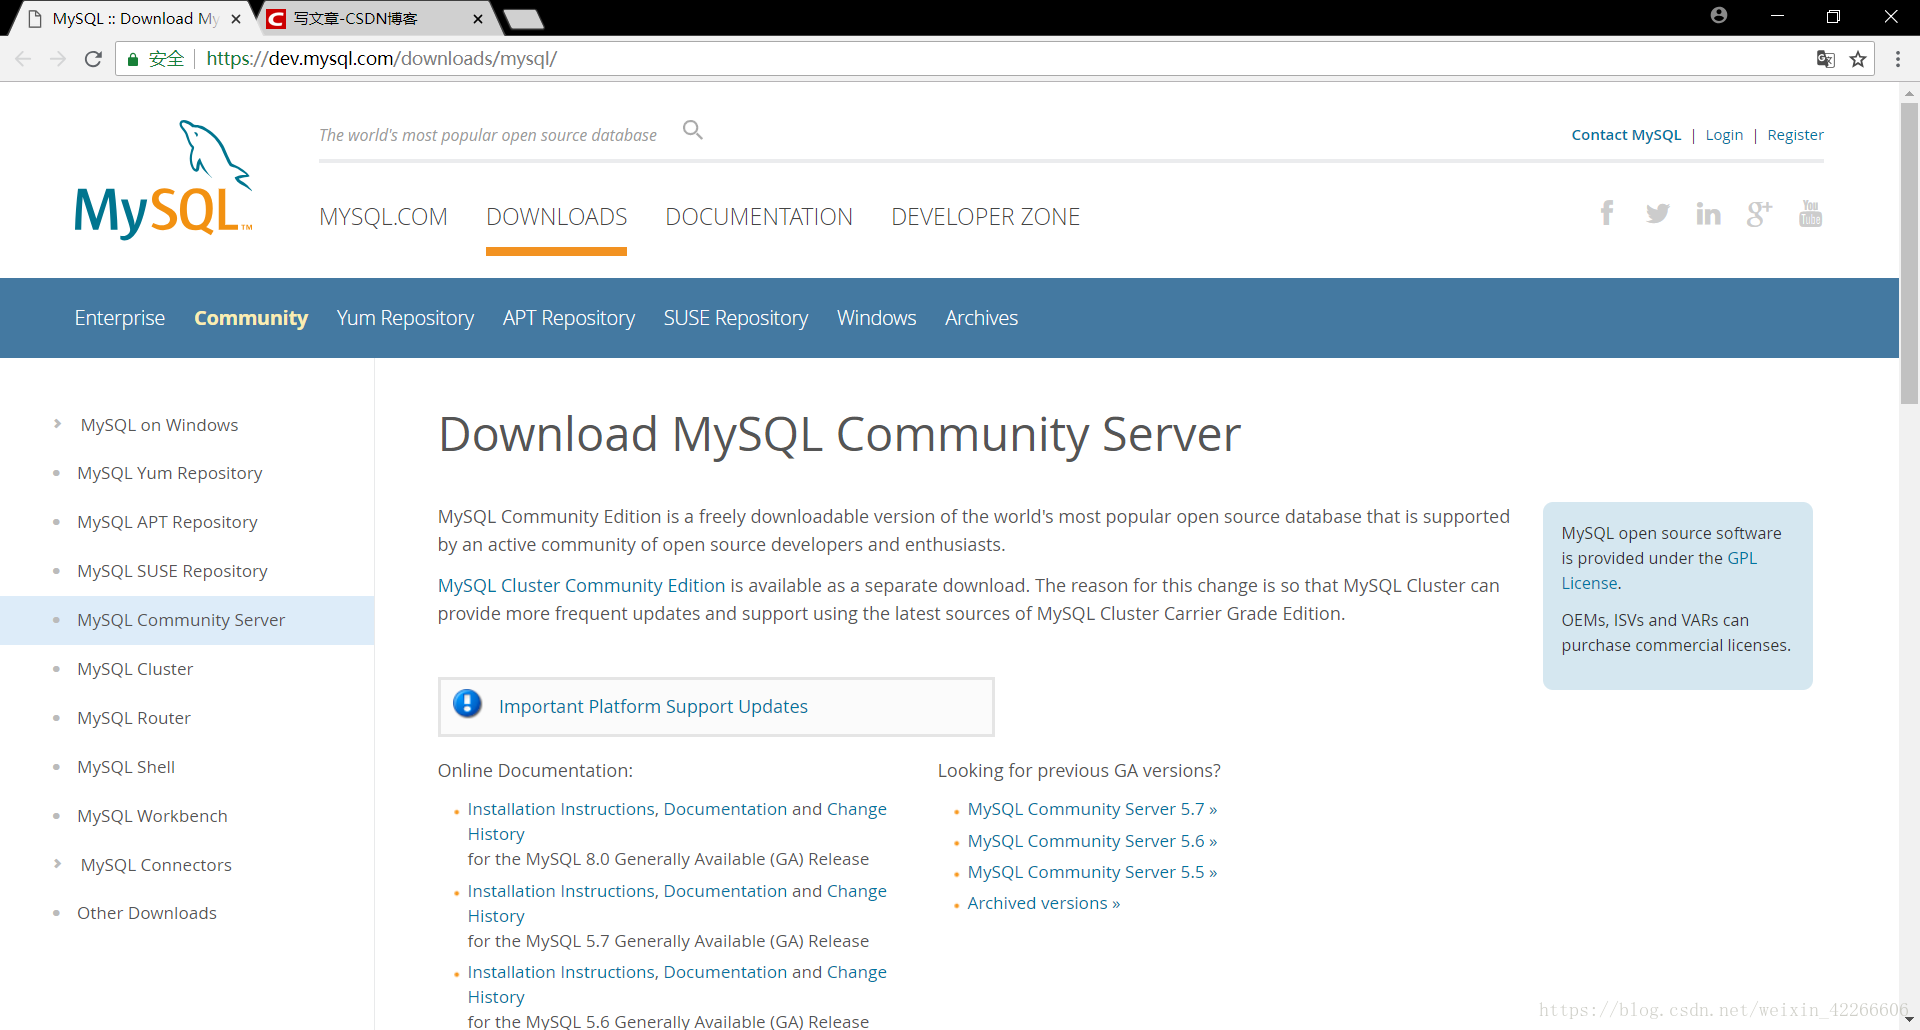Go to Yum Repository in blue bar

coord(405,318)
